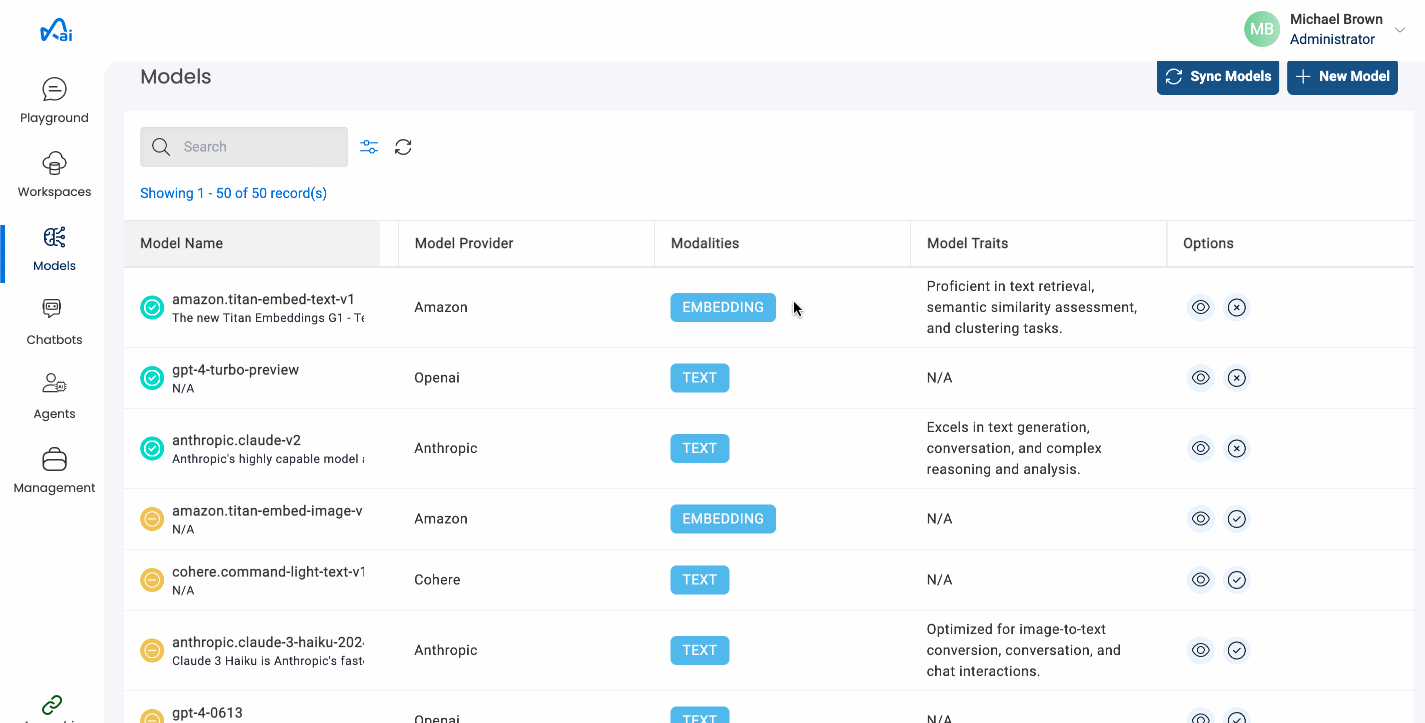
Task: Click TEXT tag for cohere.command-light-text
Action: 700,580
